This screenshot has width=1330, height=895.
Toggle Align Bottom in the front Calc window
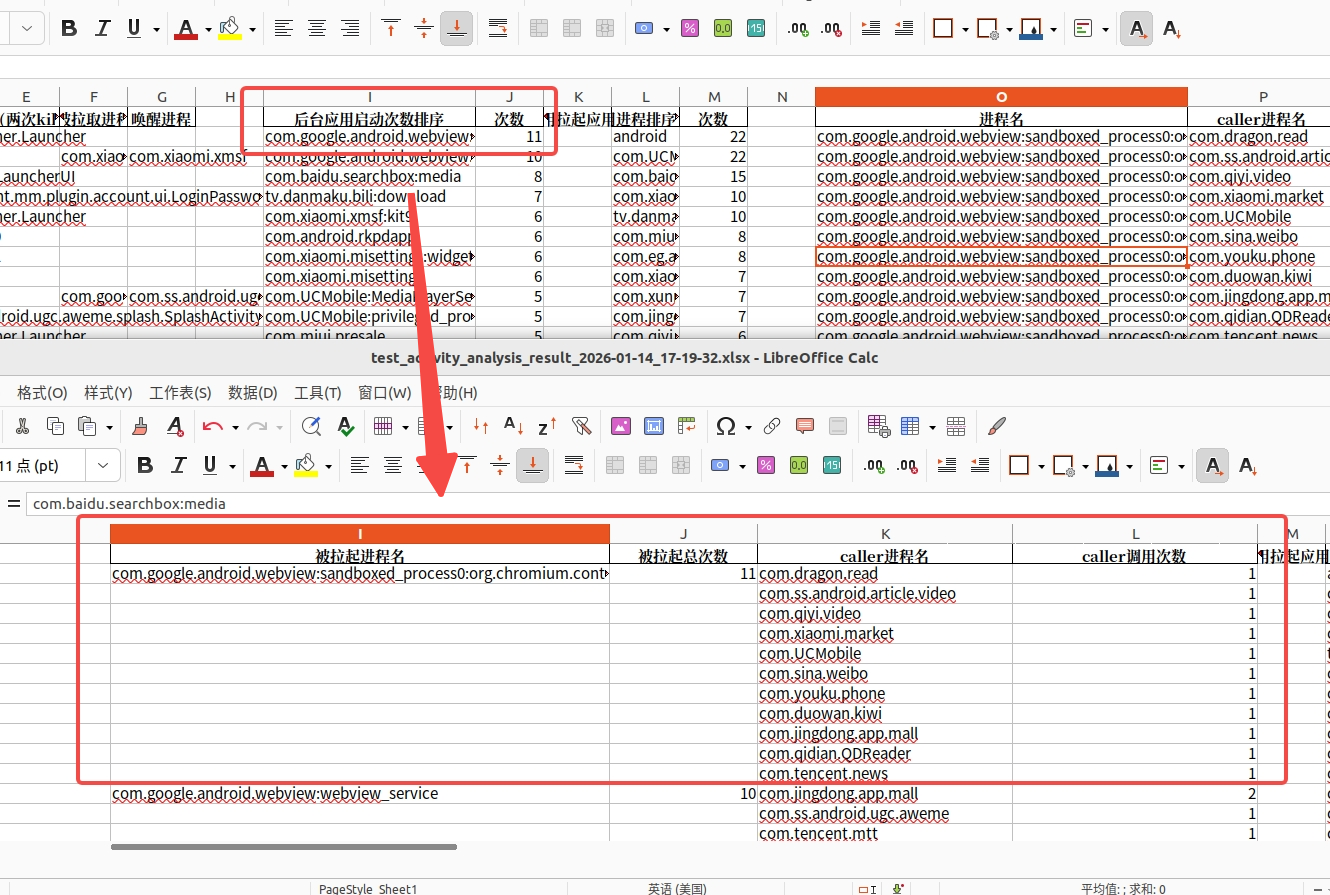coord(533,465)
